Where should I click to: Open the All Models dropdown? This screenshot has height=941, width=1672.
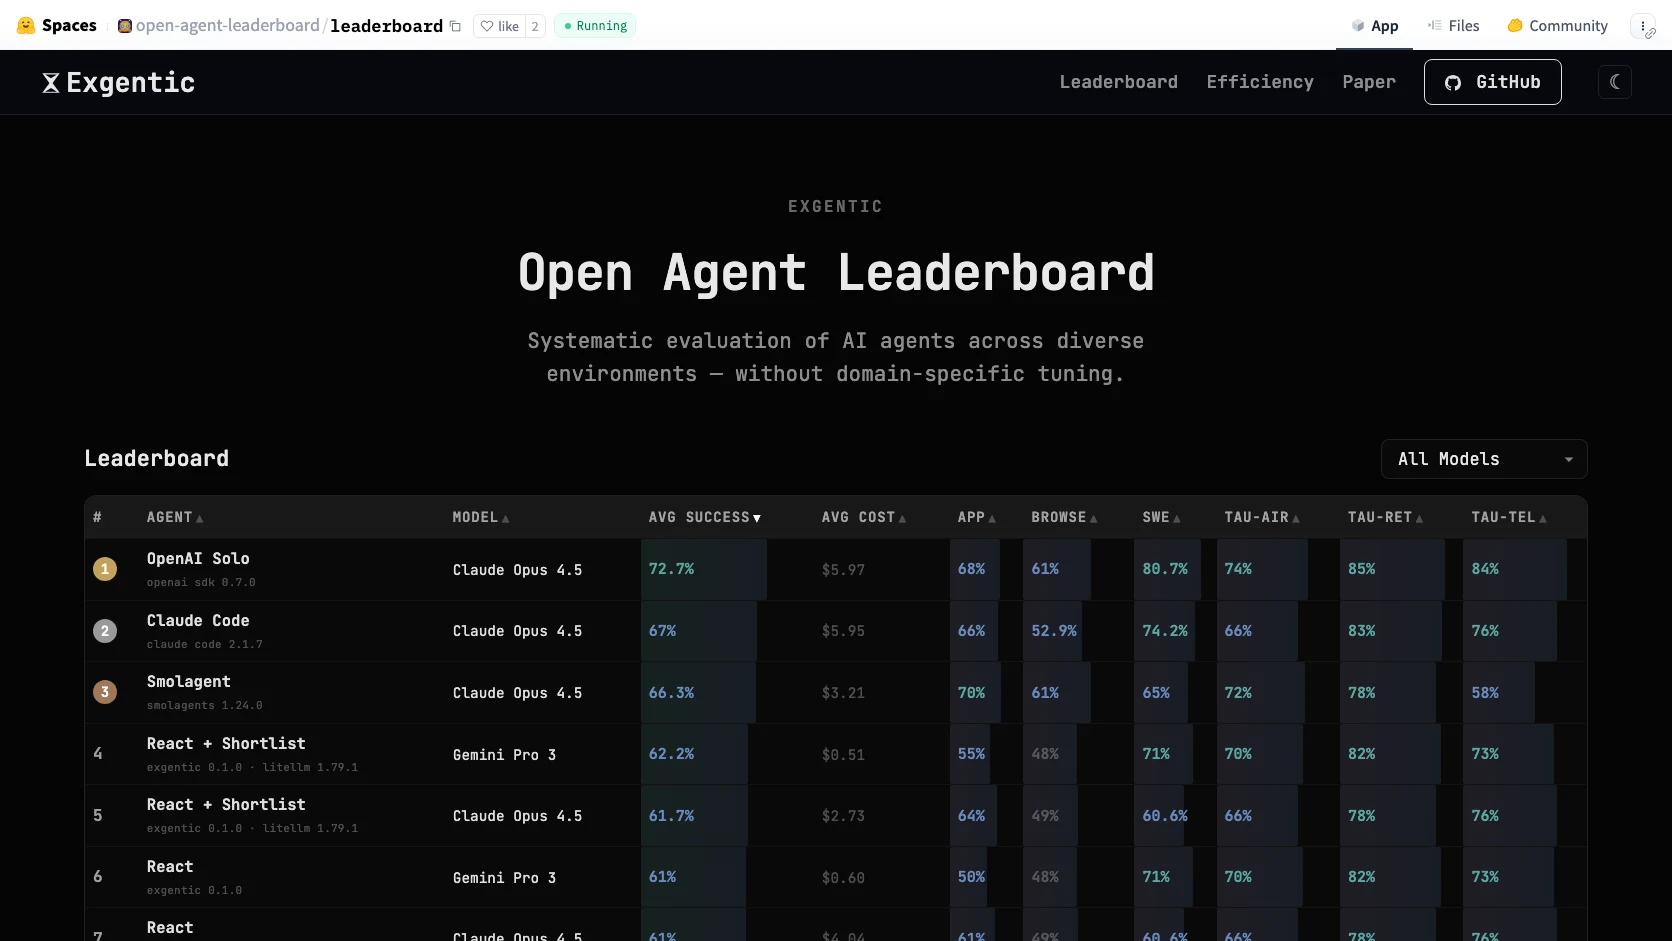(1484, 459)
